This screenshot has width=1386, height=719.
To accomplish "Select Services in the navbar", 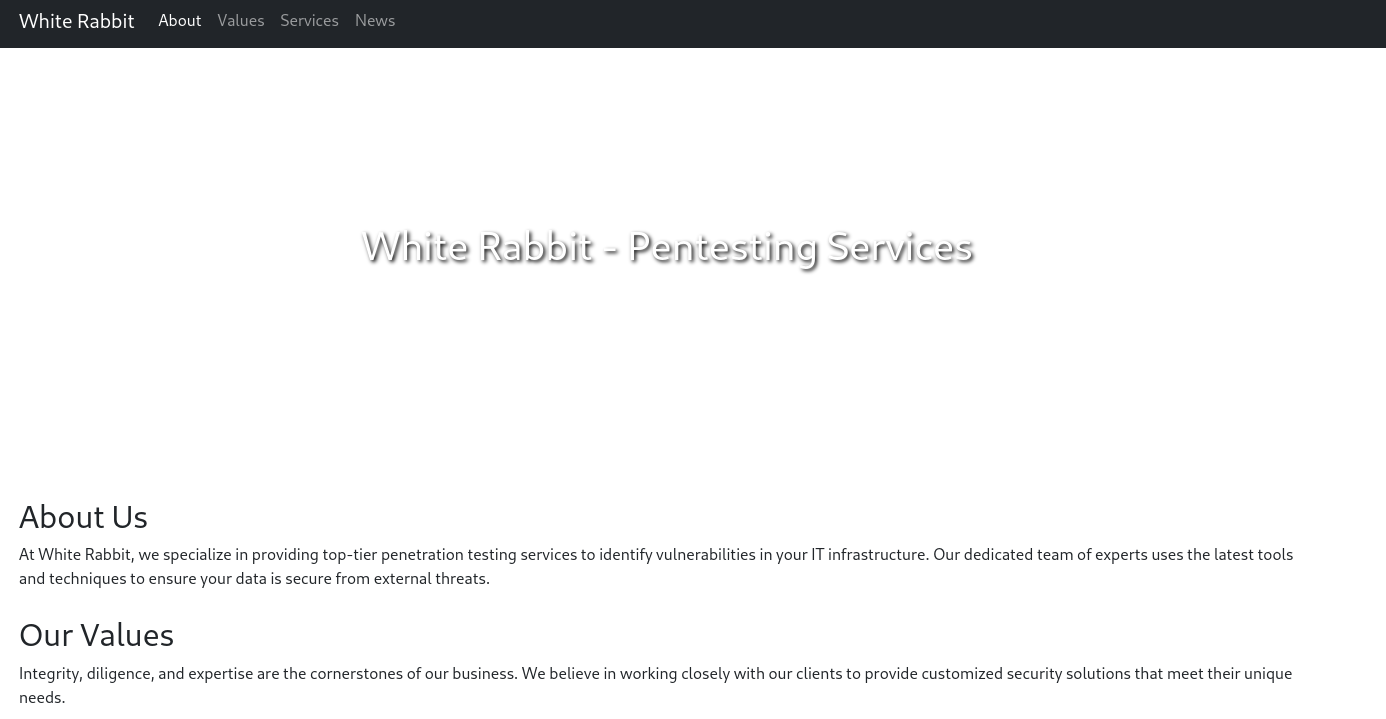I will (309, 21).
